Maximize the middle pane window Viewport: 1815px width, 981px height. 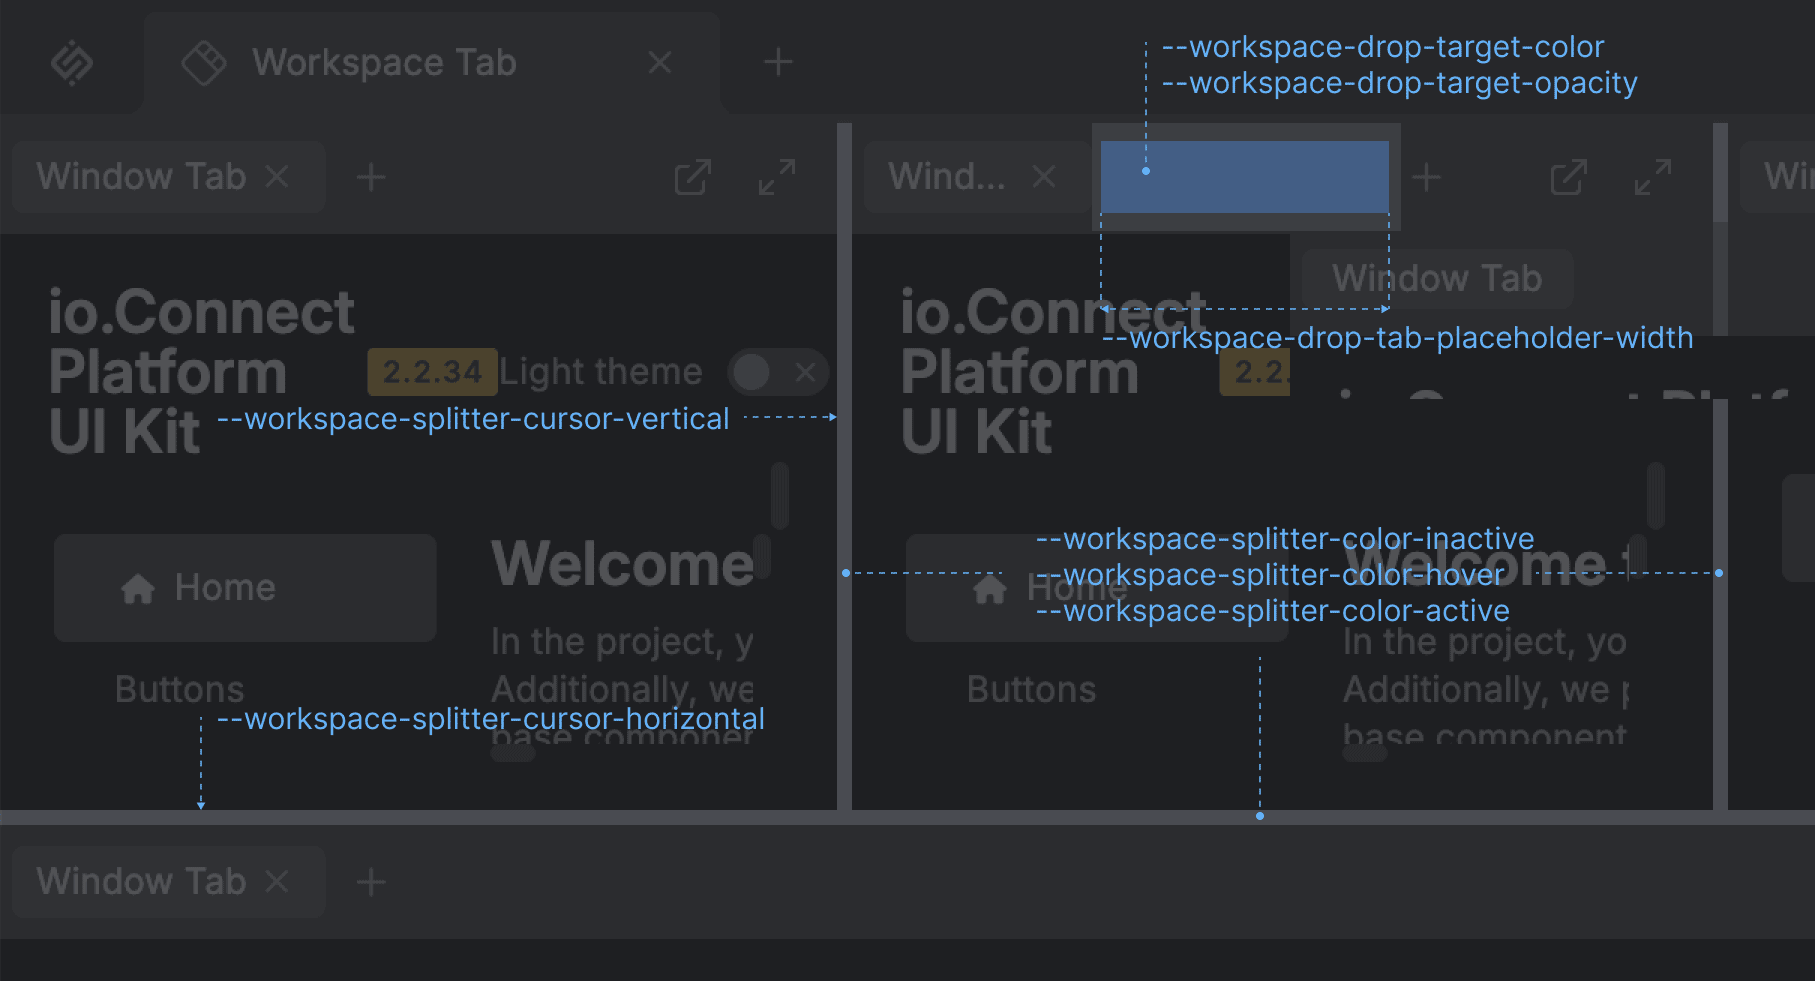click(x=1653, y=177)
